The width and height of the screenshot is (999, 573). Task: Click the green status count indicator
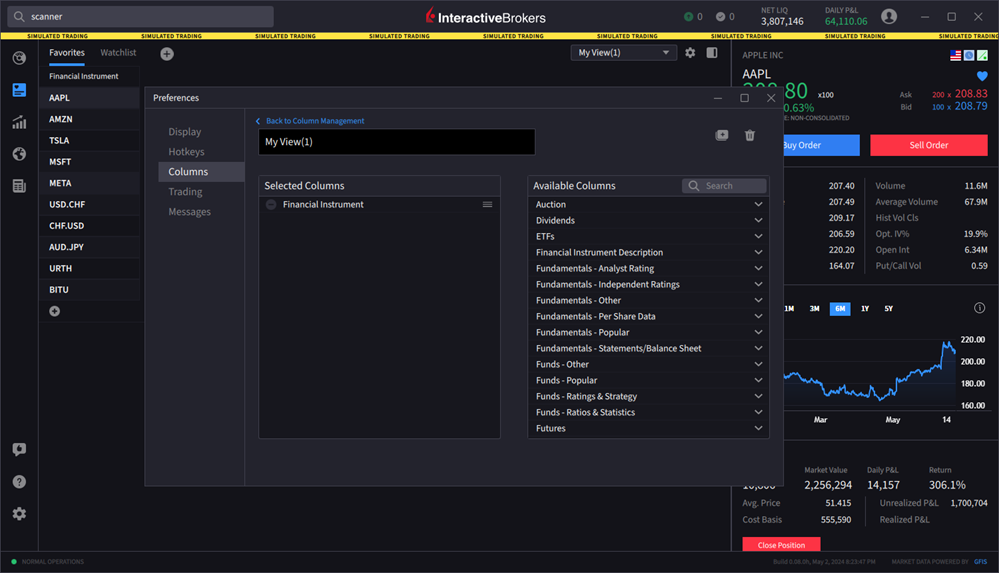click(x=693, y=17)
